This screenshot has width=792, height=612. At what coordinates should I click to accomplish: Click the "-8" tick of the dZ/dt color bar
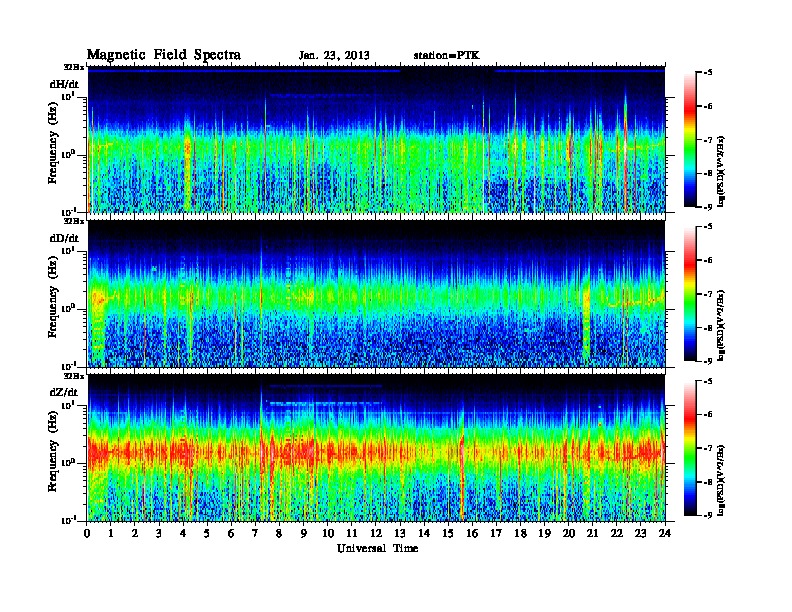point(708,482)
